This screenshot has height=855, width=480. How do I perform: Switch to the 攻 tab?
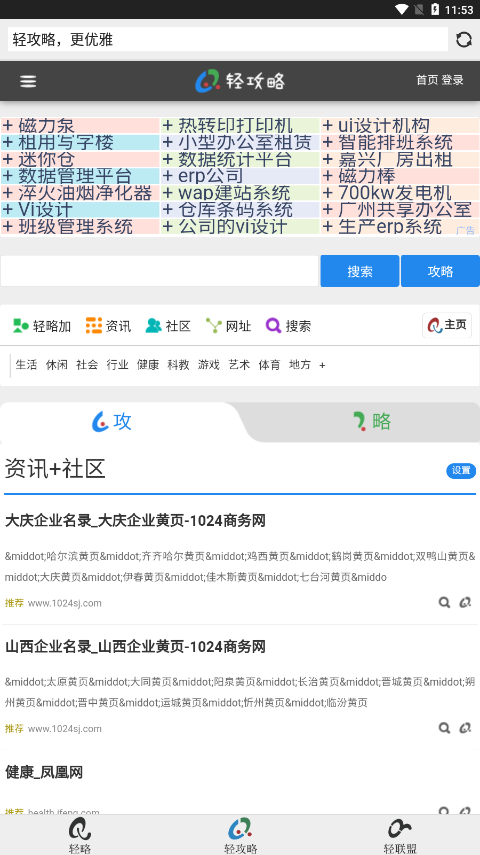112,422
